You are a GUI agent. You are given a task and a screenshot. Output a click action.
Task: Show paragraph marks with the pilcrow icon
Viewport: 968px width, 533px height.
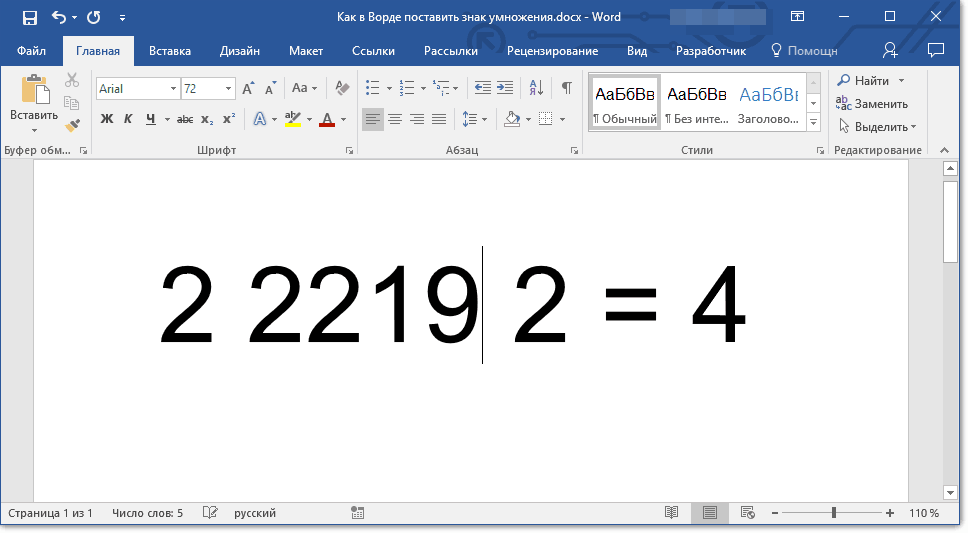pos(566,88)
